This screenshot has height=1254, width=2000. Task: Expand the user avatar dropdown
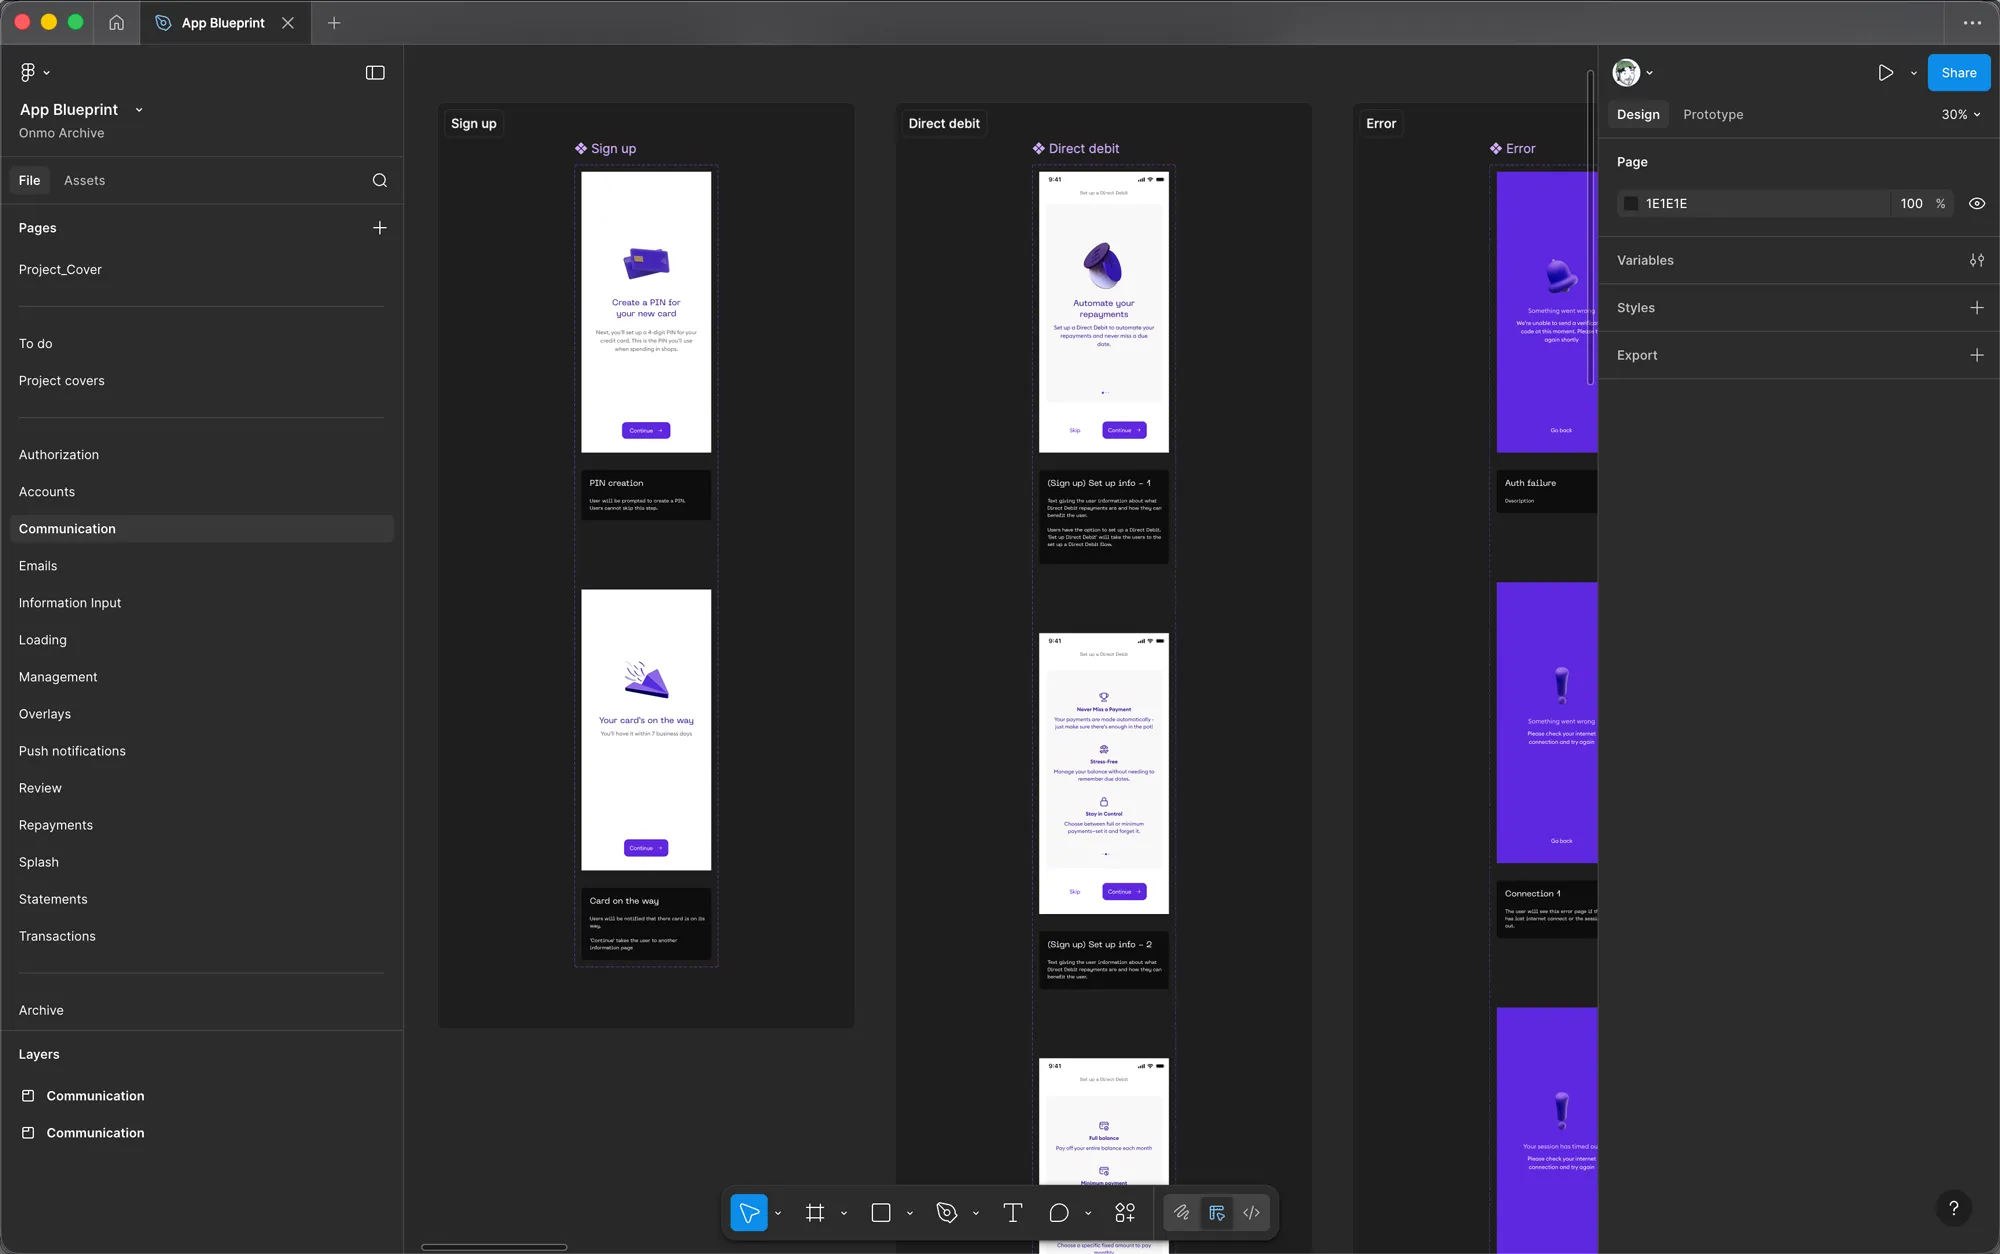1649,73
